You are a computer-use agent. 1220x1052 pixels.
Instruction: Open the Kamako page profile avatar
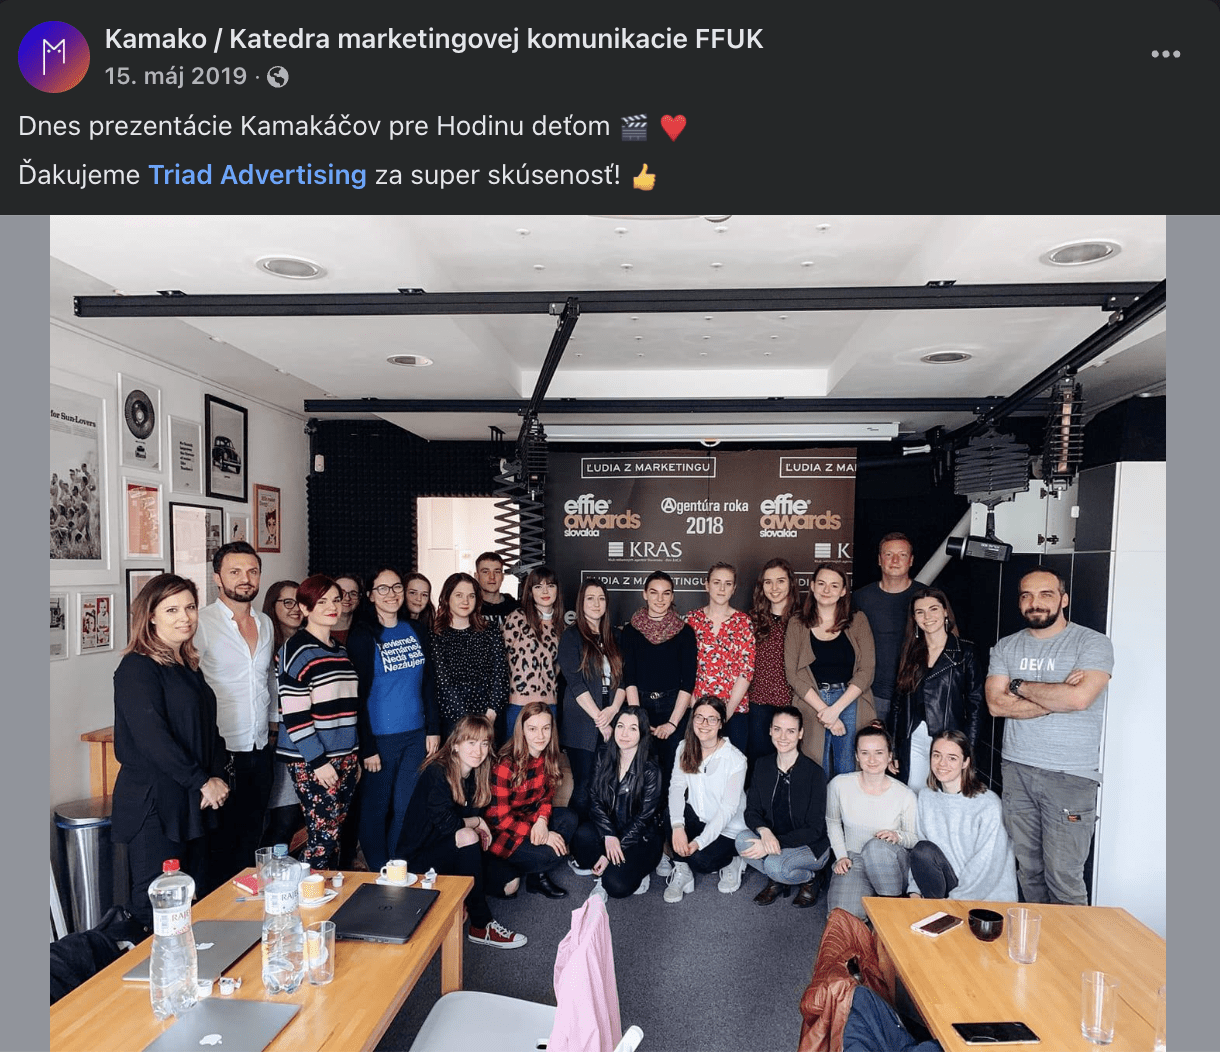coord(54,57)
